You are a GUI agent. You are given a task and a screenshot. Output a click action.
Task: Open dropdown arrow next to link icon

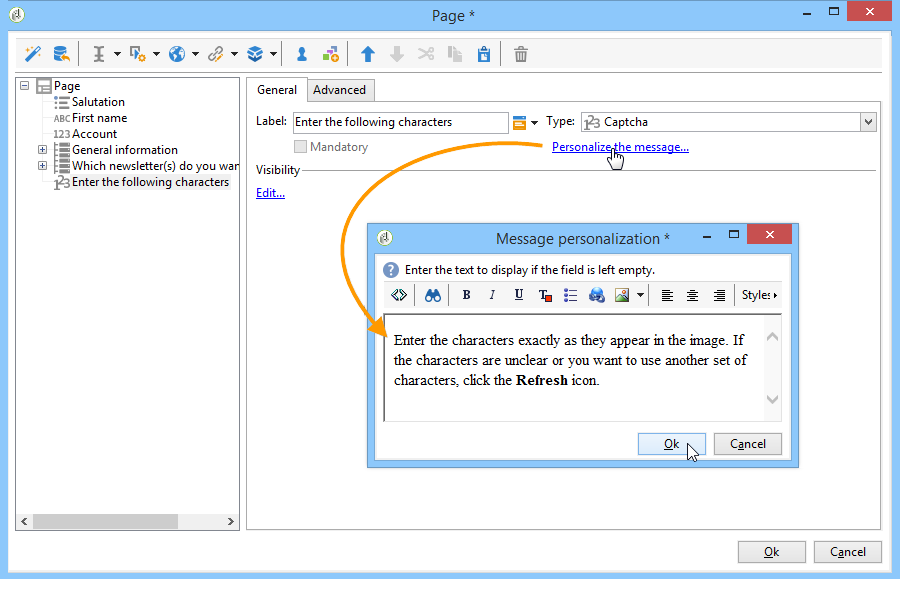point(234,54)
